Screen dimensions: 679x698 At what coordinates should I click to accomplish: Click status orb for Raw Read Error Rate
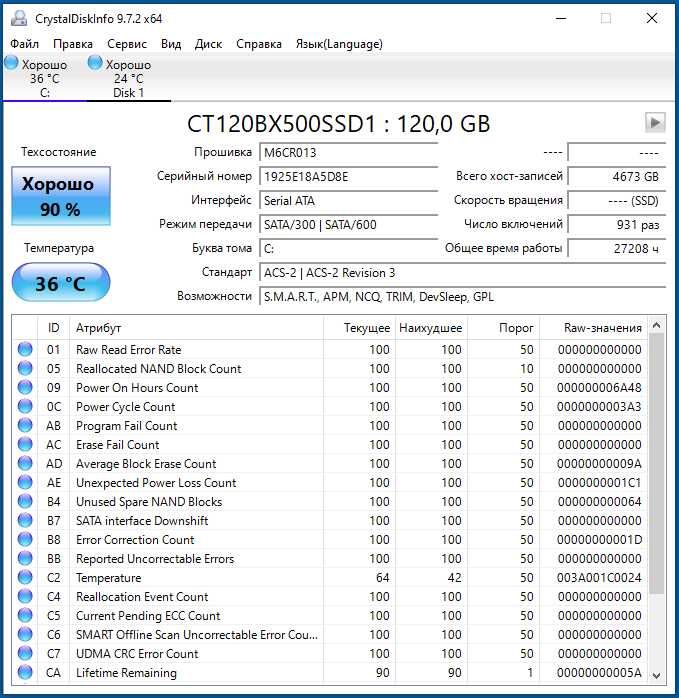click(25, 349)
